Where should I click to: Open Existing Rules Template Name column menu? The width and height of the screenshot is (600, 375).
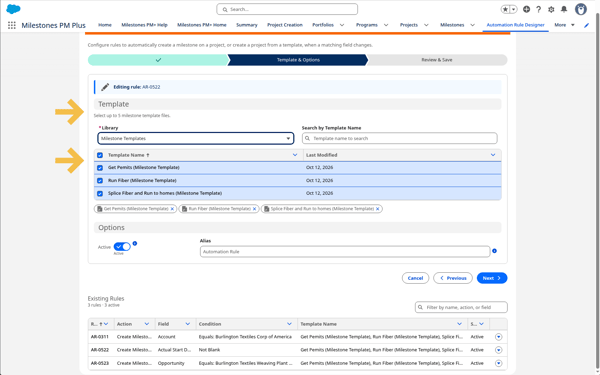459,324
